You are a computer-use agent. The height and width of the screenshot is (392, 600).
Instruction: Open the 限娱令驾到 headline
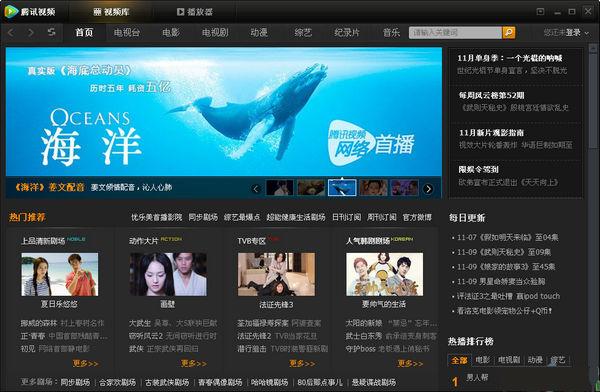click(478, 169)
